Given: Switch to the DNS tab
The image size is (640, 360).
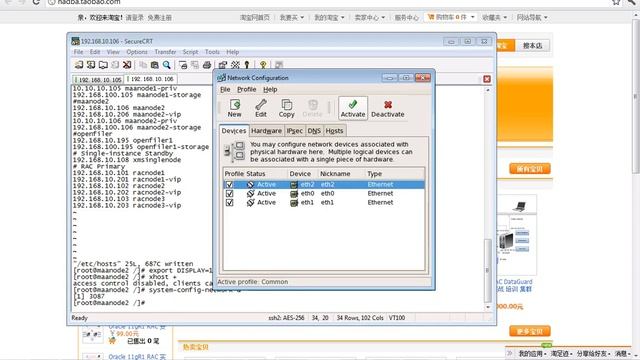Looking at the screenshot, I should pos(314,131).
